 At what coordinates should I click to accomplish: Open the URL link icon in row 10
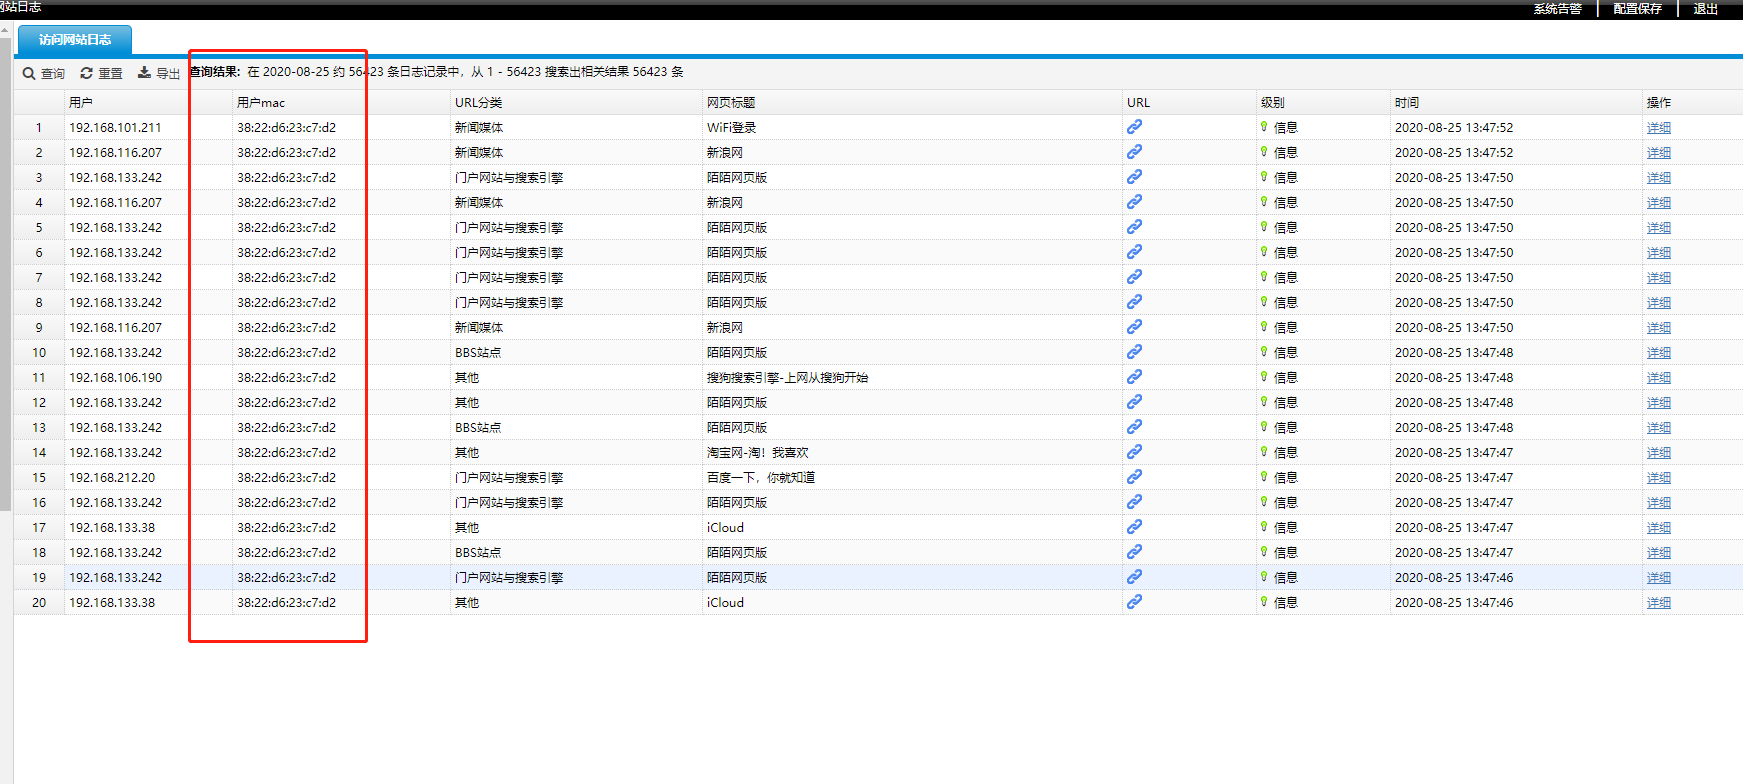pos(1134,352)
